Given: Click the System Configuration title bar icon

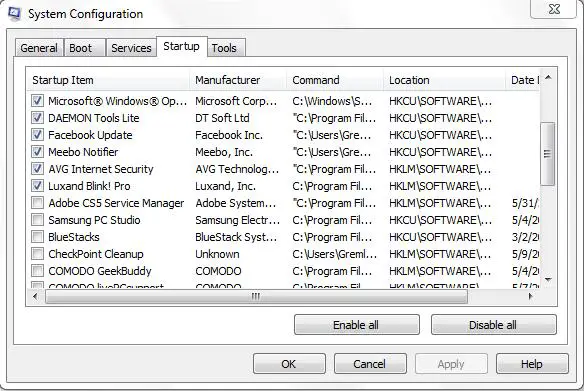Looking at the screenshot, I should 15,13.
